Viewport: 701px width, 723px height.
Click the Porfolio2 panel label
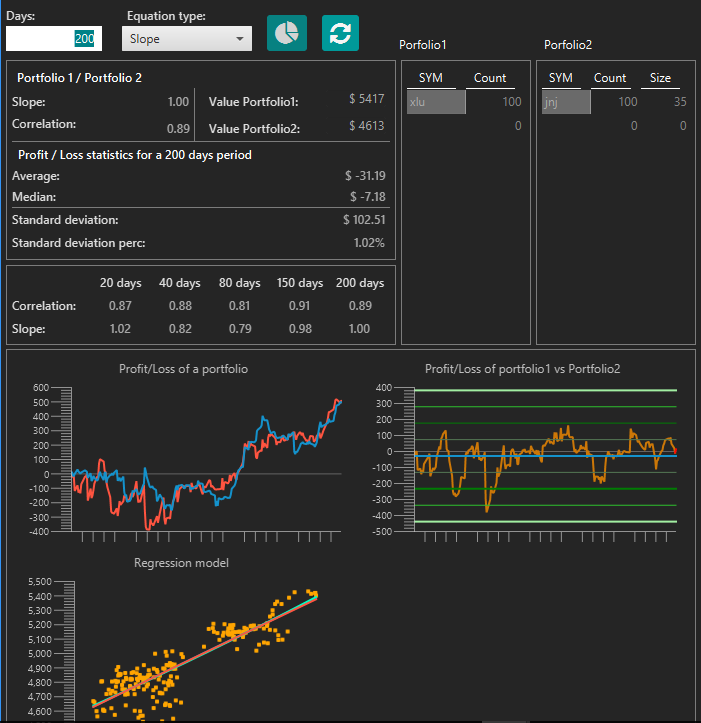[x=568, y=45]
